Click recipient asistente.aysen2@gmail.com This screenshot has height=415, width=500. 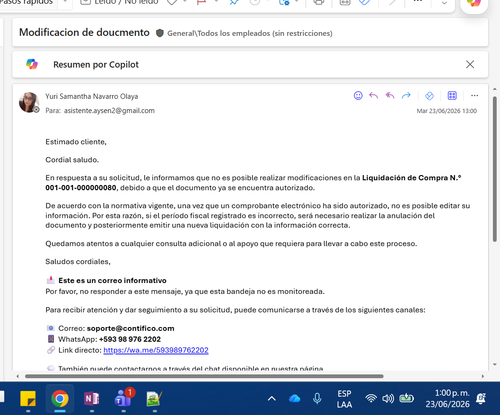coord(109,111)
